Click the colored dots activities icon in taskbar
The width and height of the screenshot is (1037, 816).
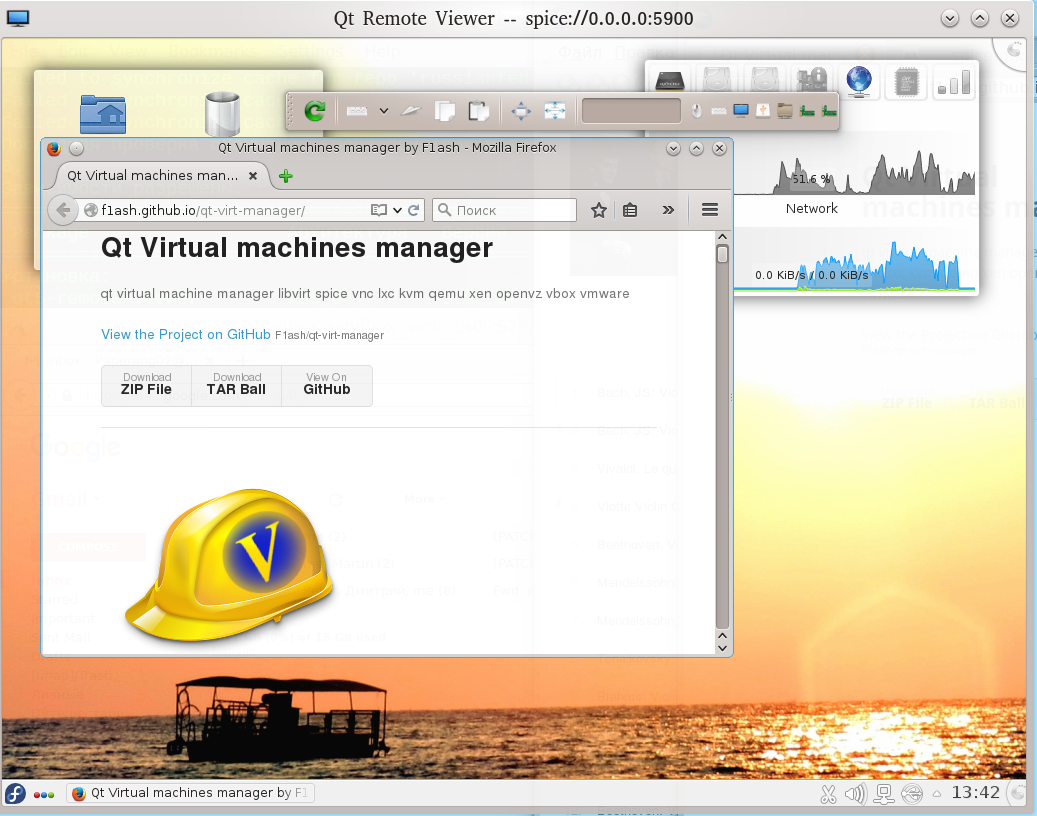point(44,794)
